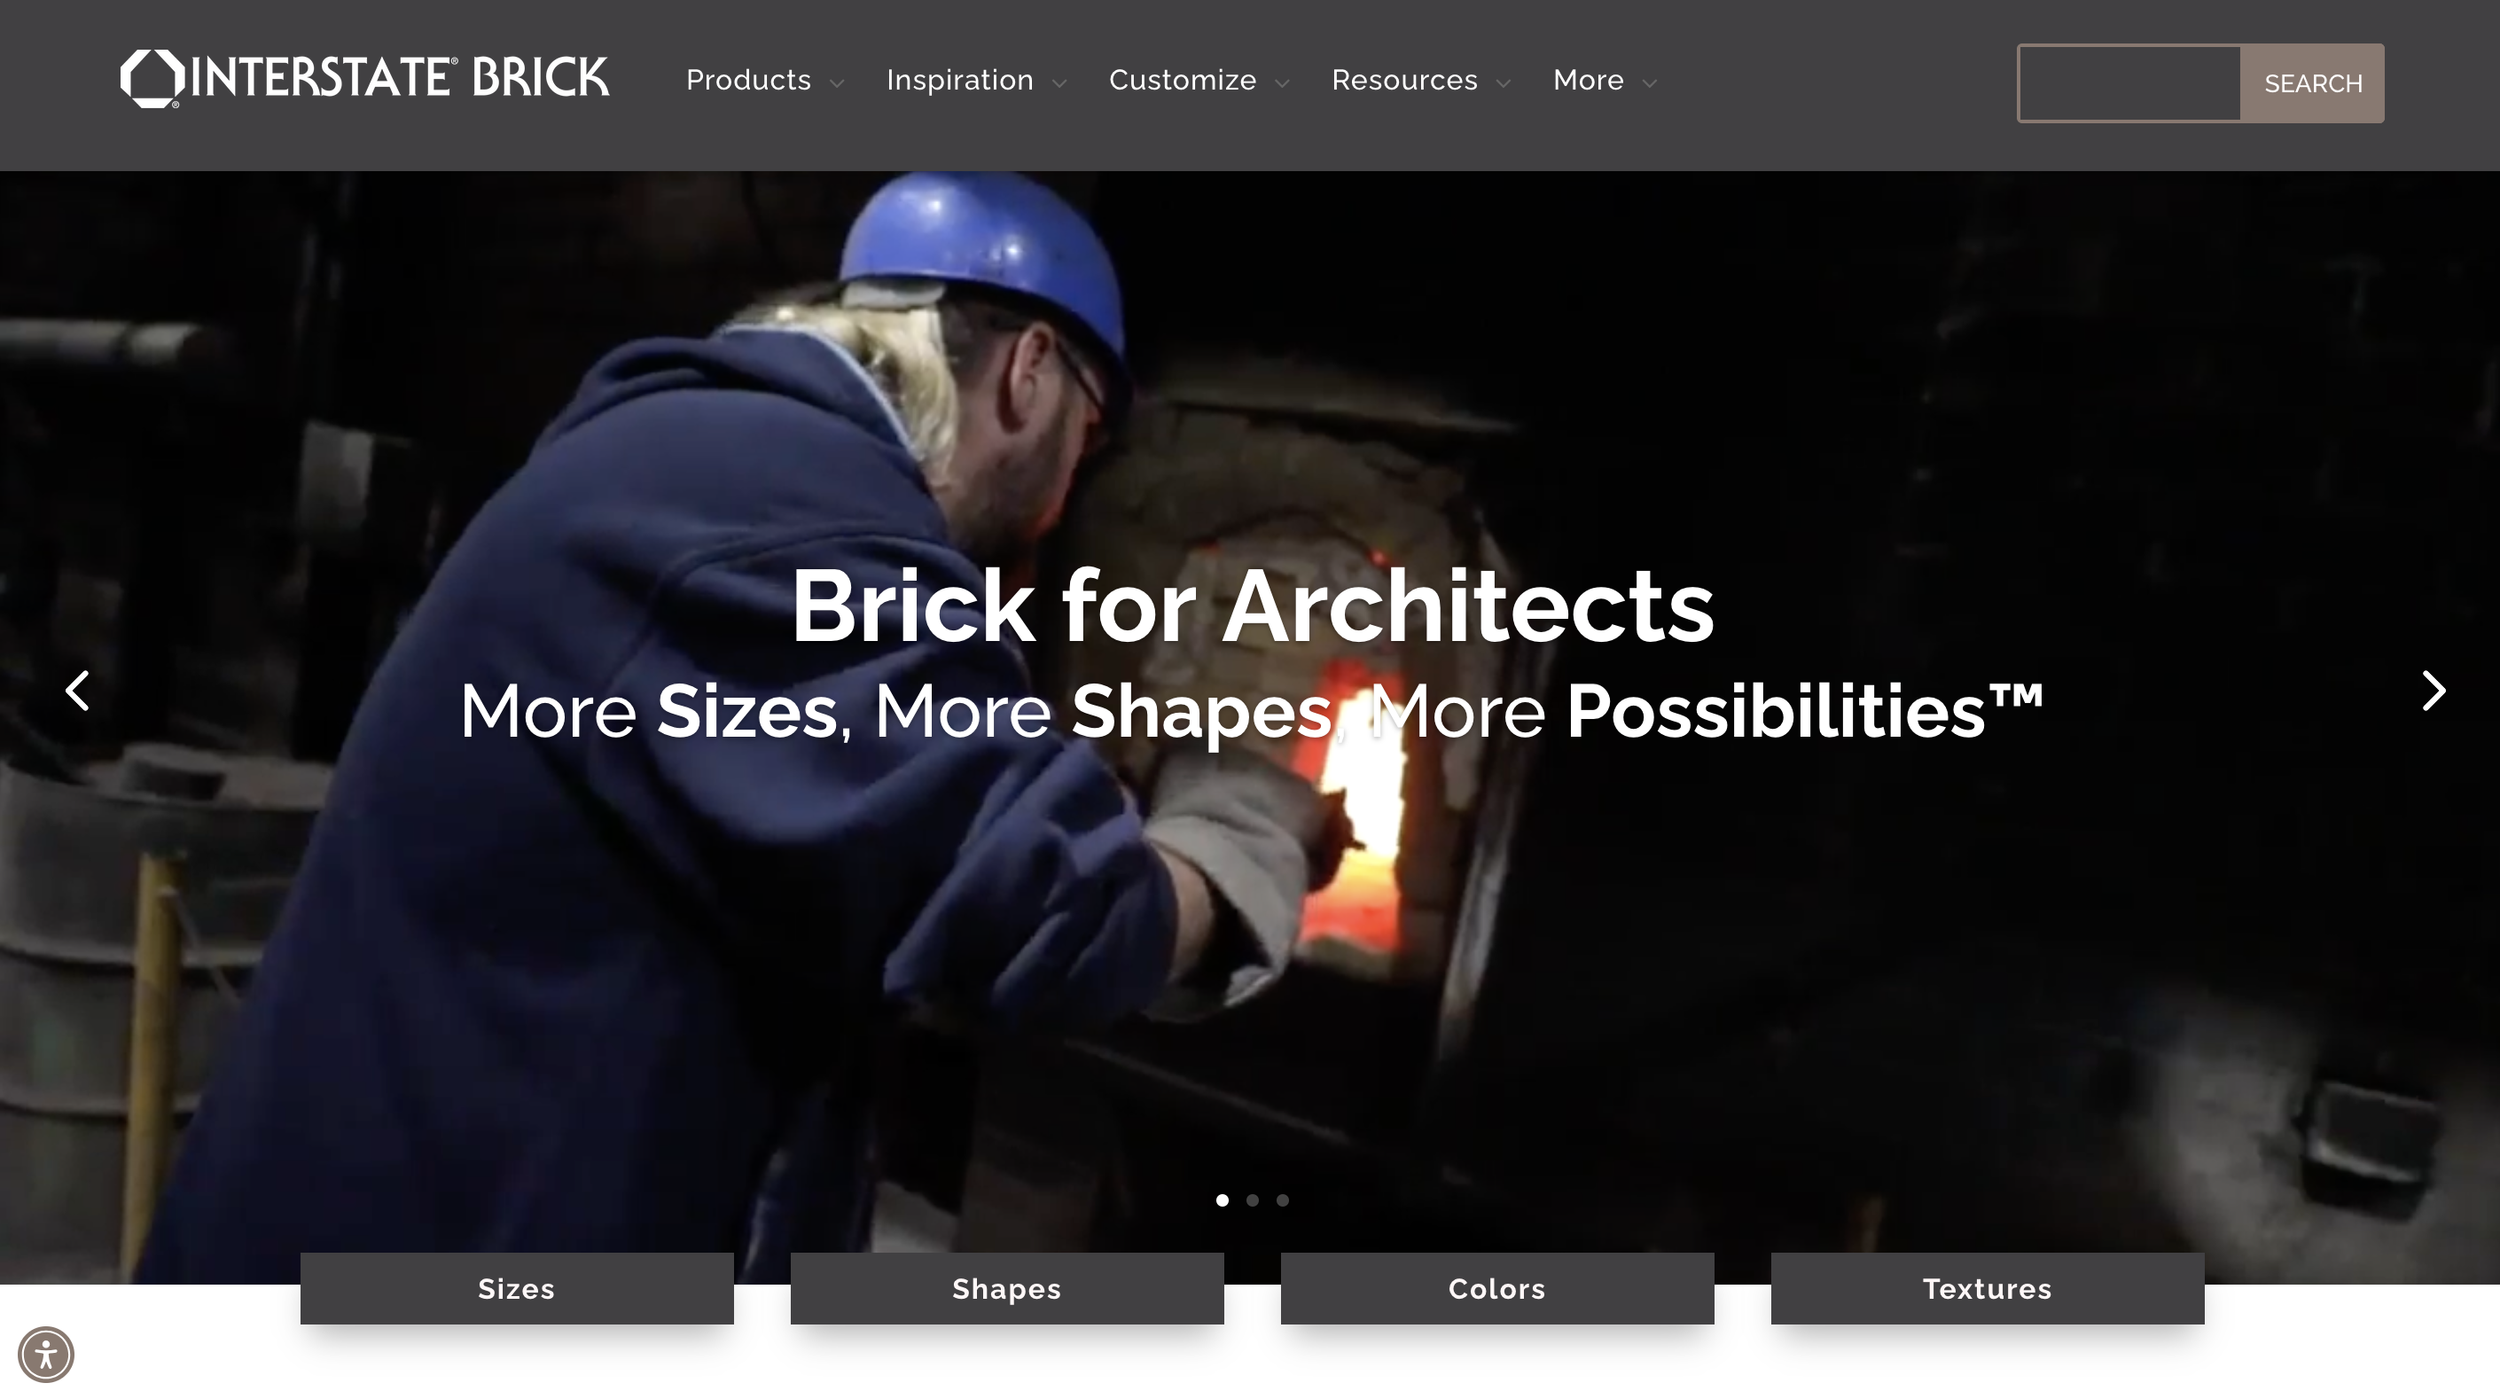2500x1399 pixels.
Task: Expand the Resources chevron
Action: pyautogui.click(x=1503, y=84)
